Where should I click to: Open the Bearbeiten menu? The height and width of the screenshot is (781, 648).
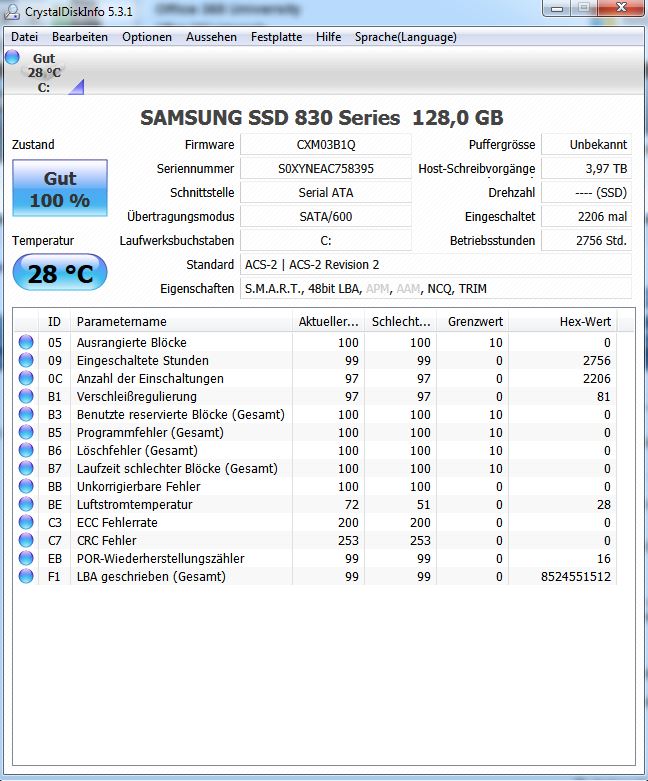(80, 37)
